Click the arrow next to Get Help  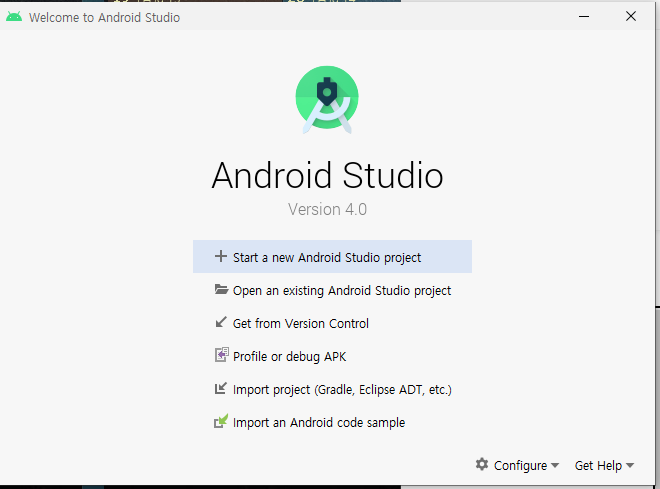(x=630, y=465)
